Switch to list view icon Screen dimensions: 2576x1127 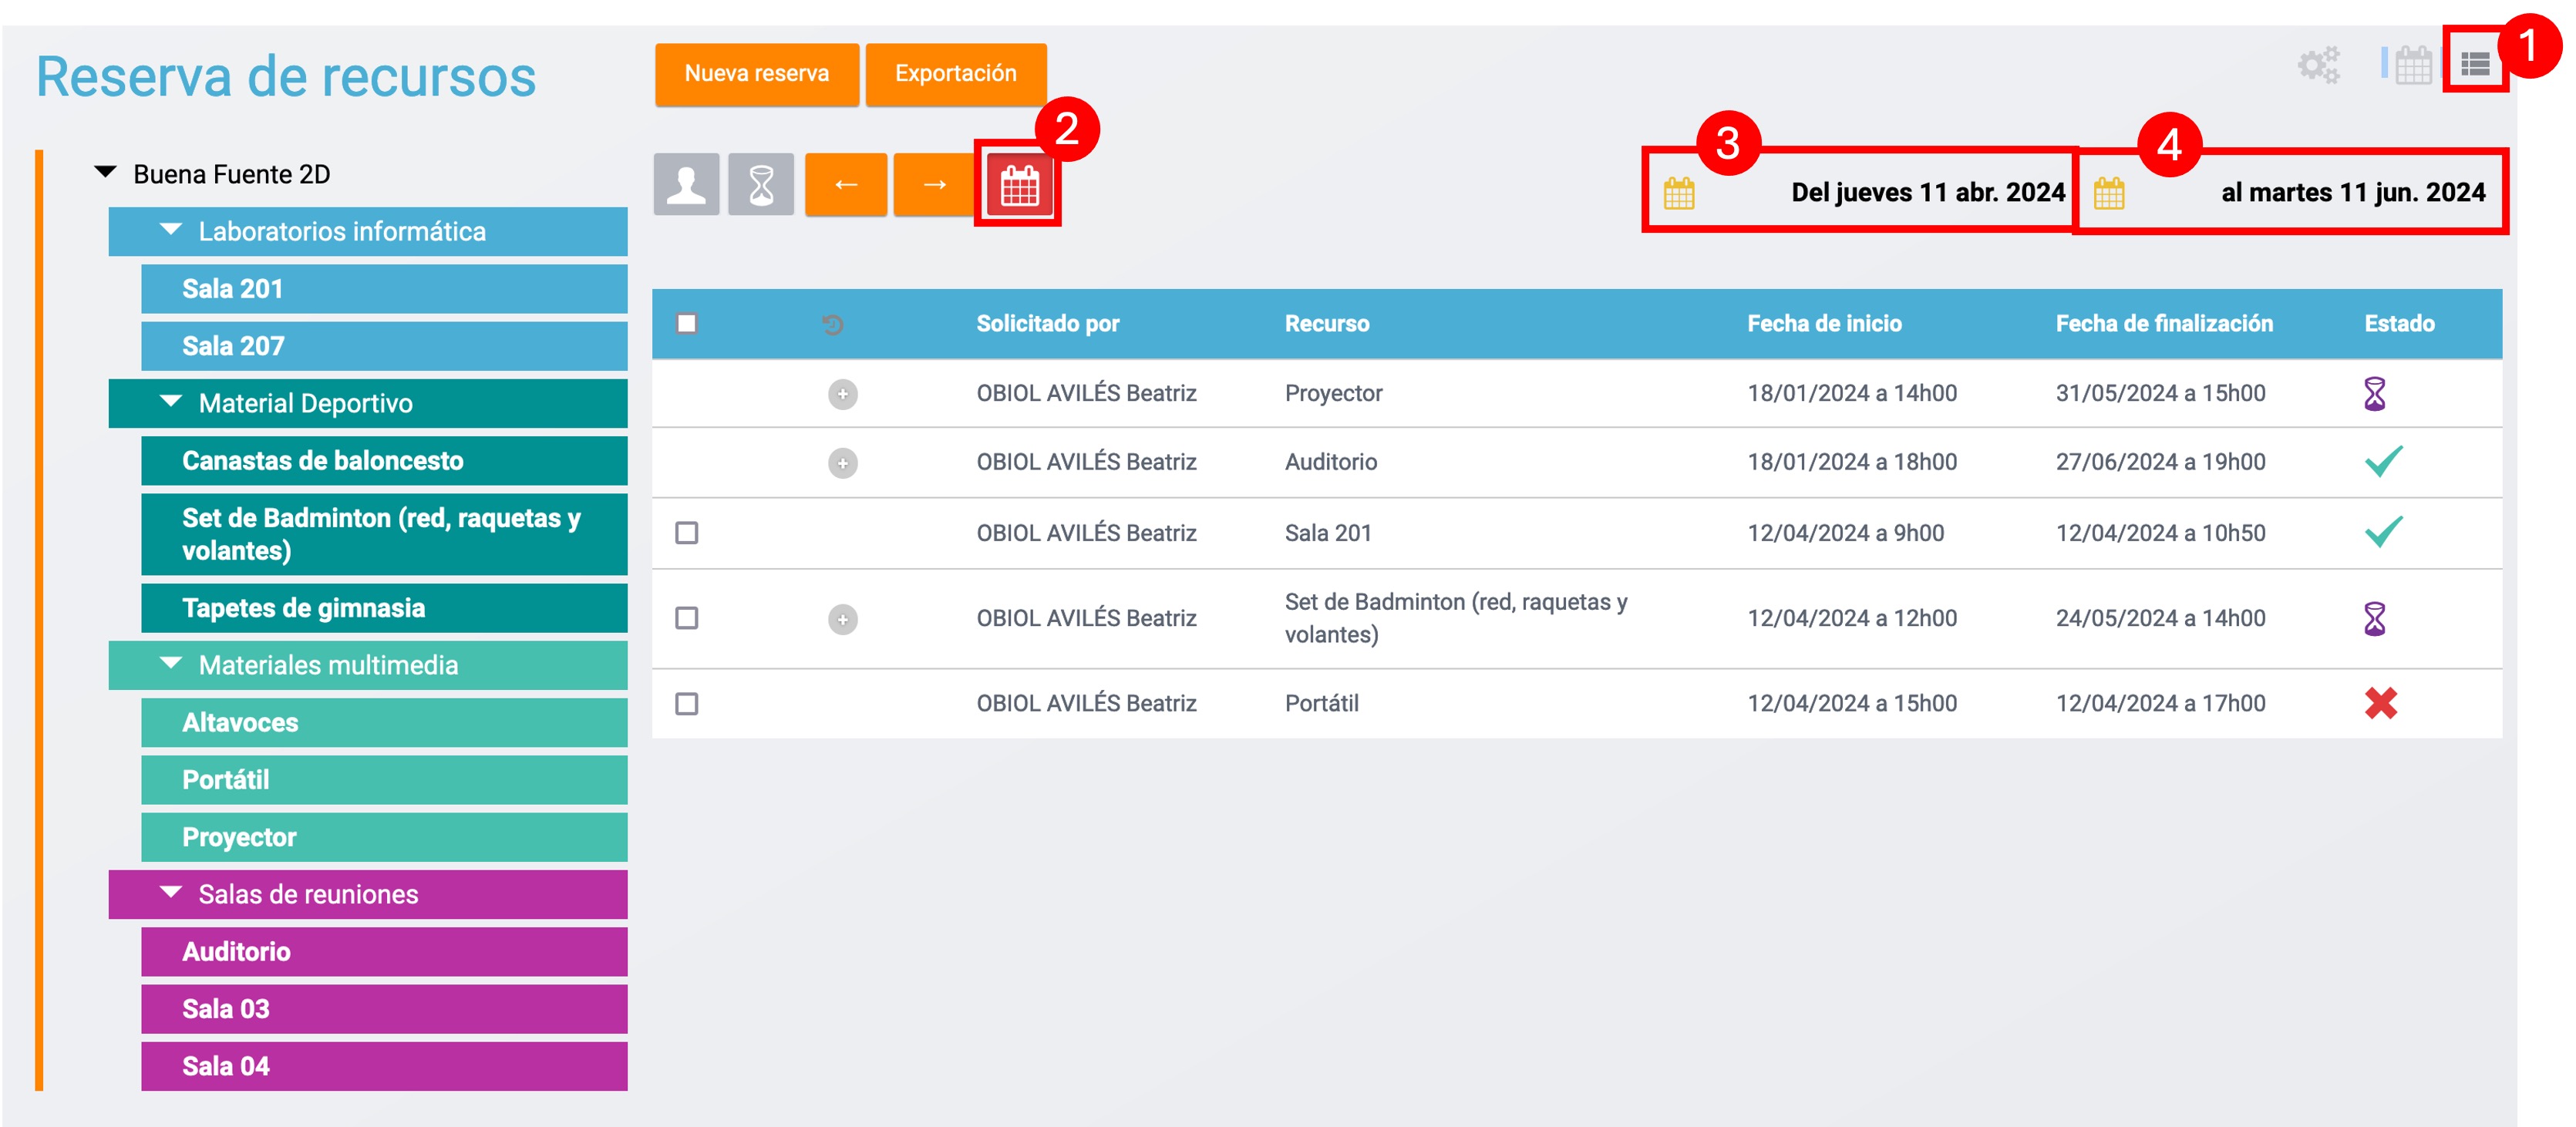point(2474,65)
